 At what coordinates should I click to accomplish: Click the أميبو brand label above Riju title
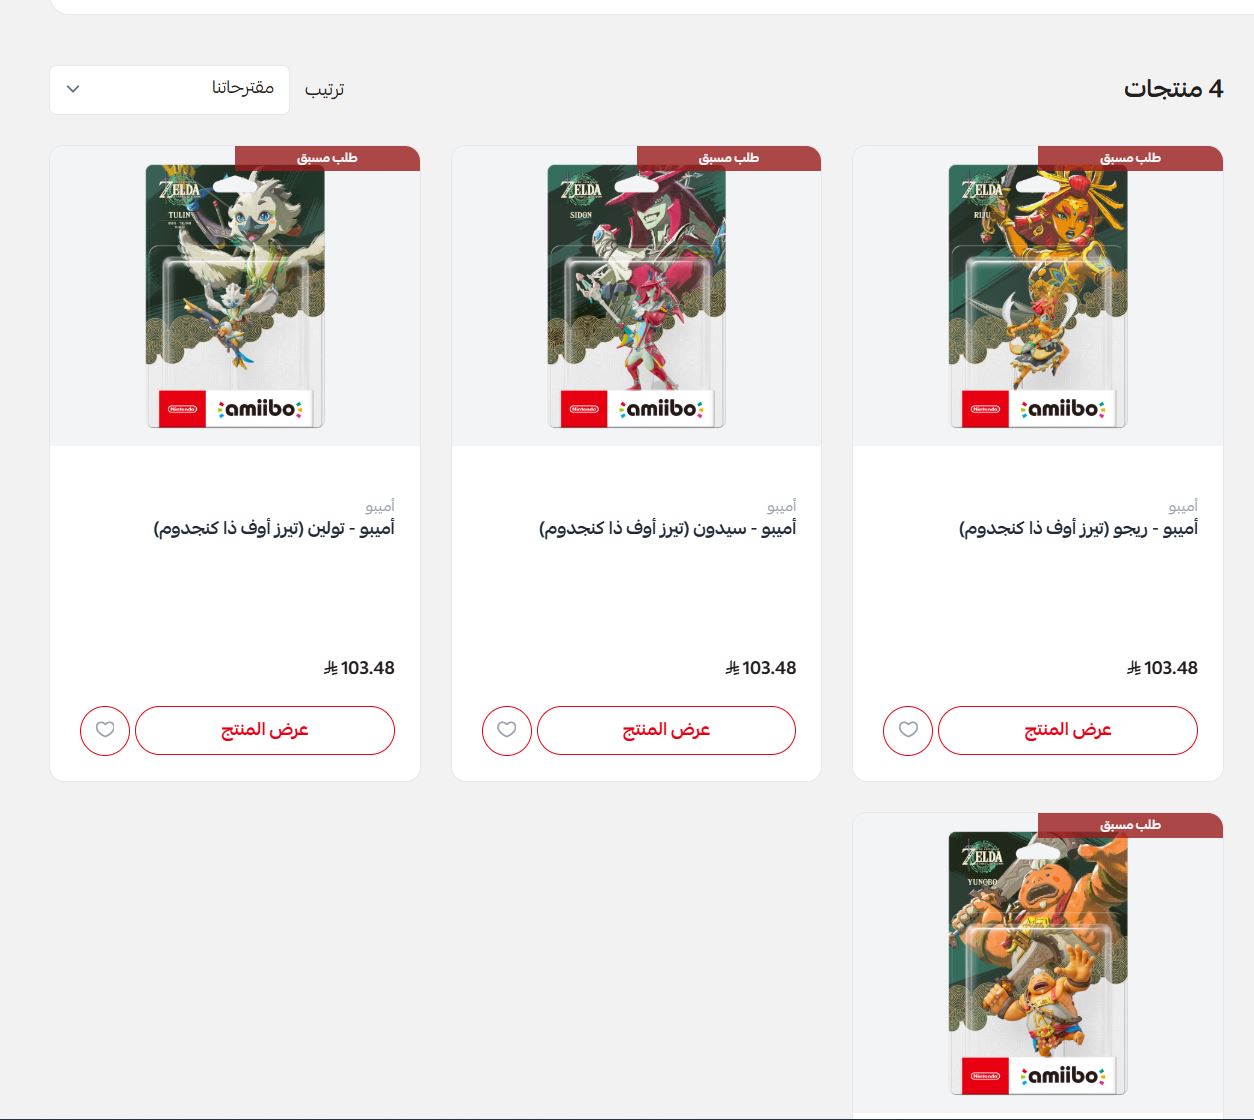1183,506
